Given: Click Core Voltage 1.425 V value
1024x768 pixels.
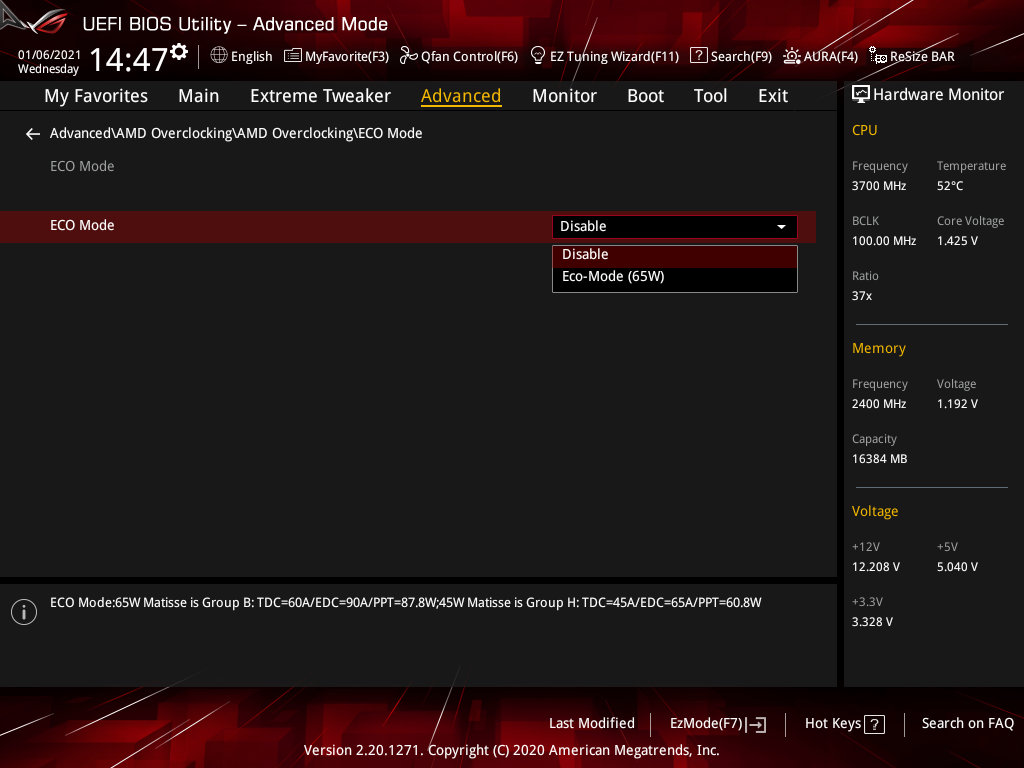Looking at the screenshot, I should 957,241.
